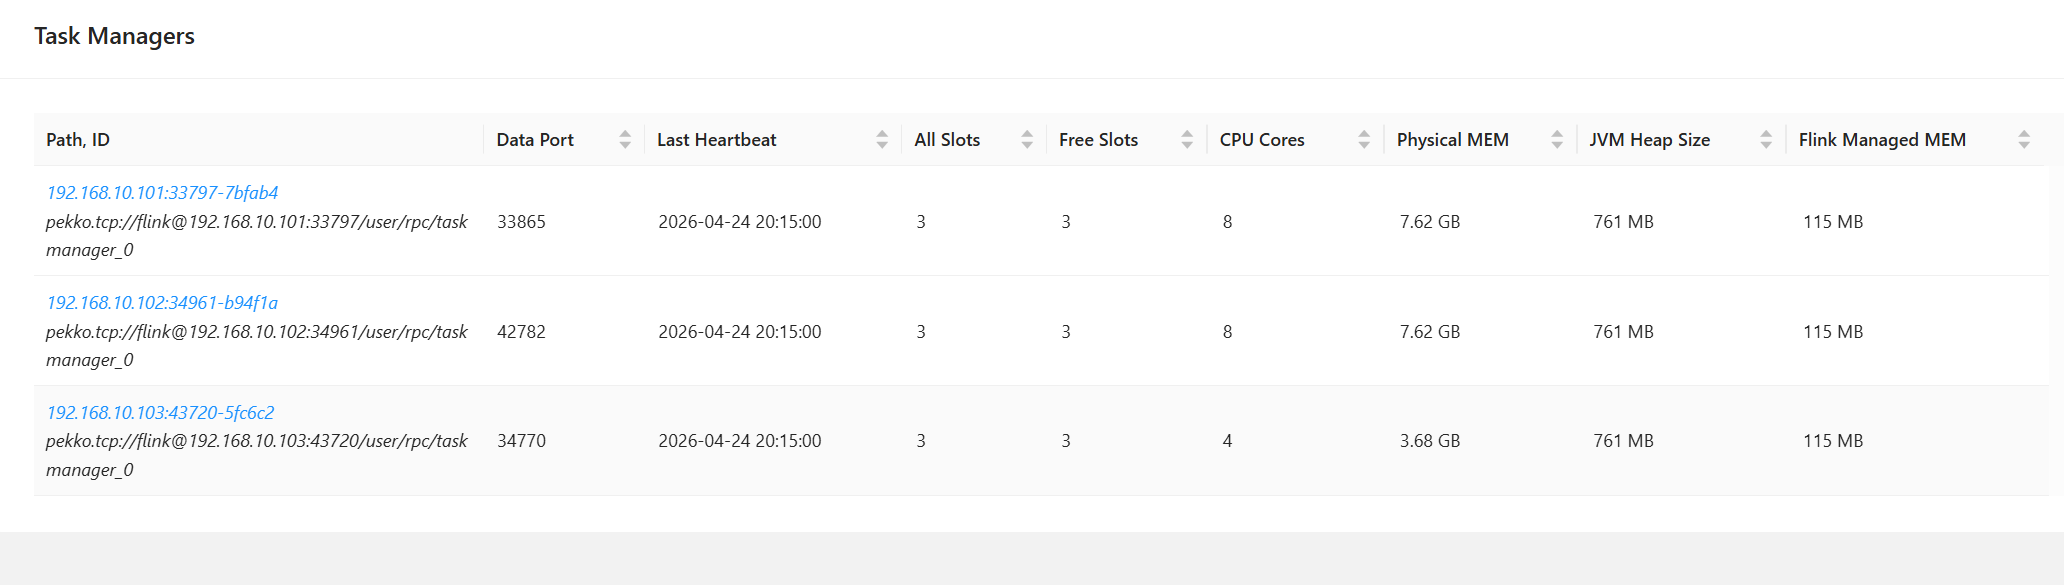This screenshot has width=2064, height=585.
Task: Open task manager 192.168.10.101:33797-7bfab4
Action: pyautogui.click(x=162, y=192)
